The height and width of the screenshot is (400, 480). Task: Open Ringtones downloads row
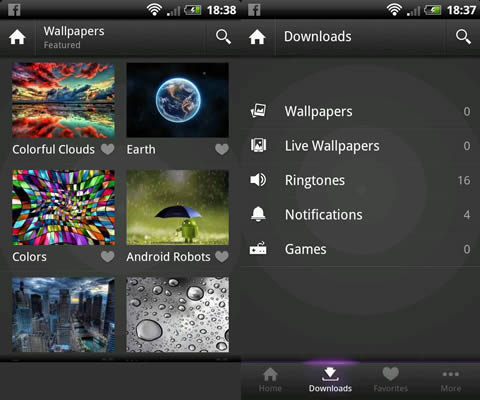click(360, 180)
